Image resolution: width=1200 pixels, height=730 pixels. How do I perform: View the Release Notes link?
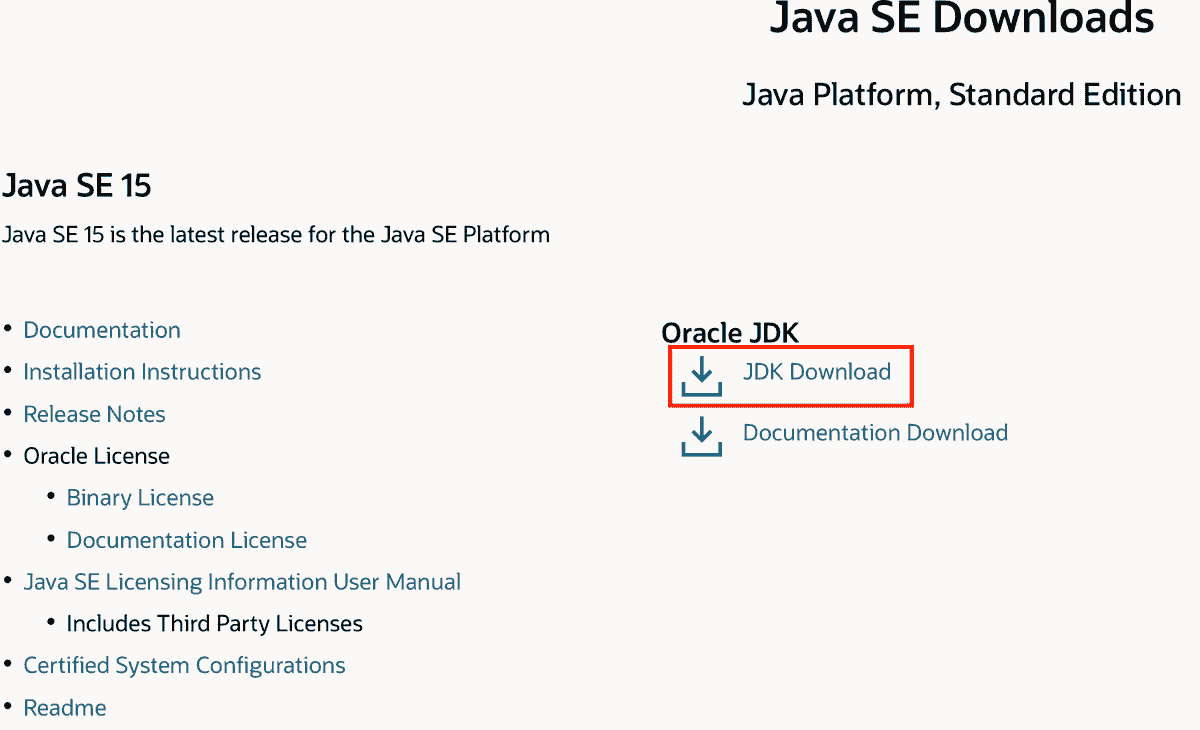[x=94, y=414]
